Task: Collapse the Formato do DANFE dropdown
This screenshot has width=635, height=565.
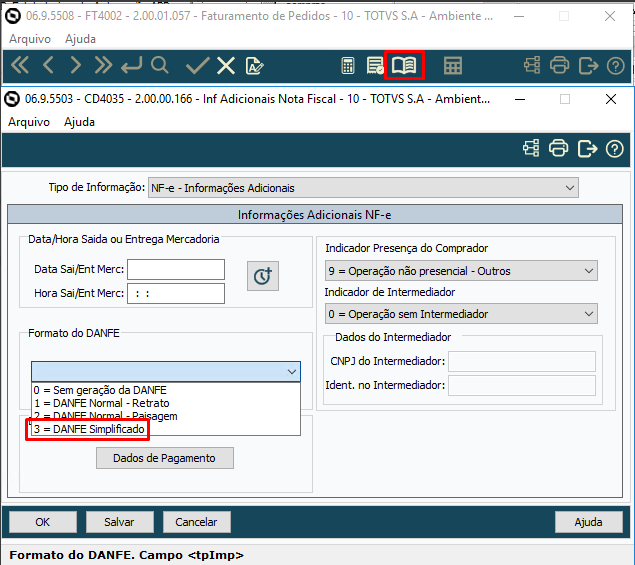Action: click(x=292, y=372)
